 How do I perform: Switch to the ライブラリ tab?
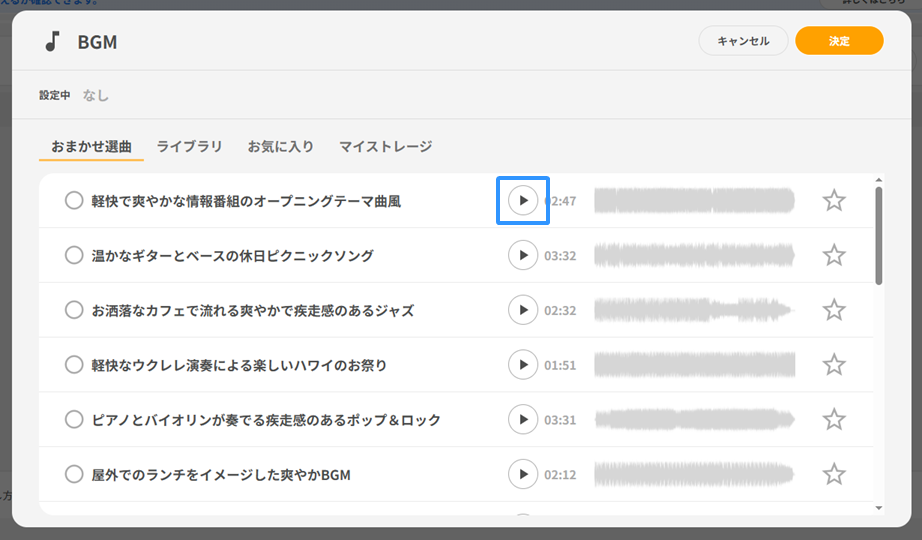tap(189, 147)
